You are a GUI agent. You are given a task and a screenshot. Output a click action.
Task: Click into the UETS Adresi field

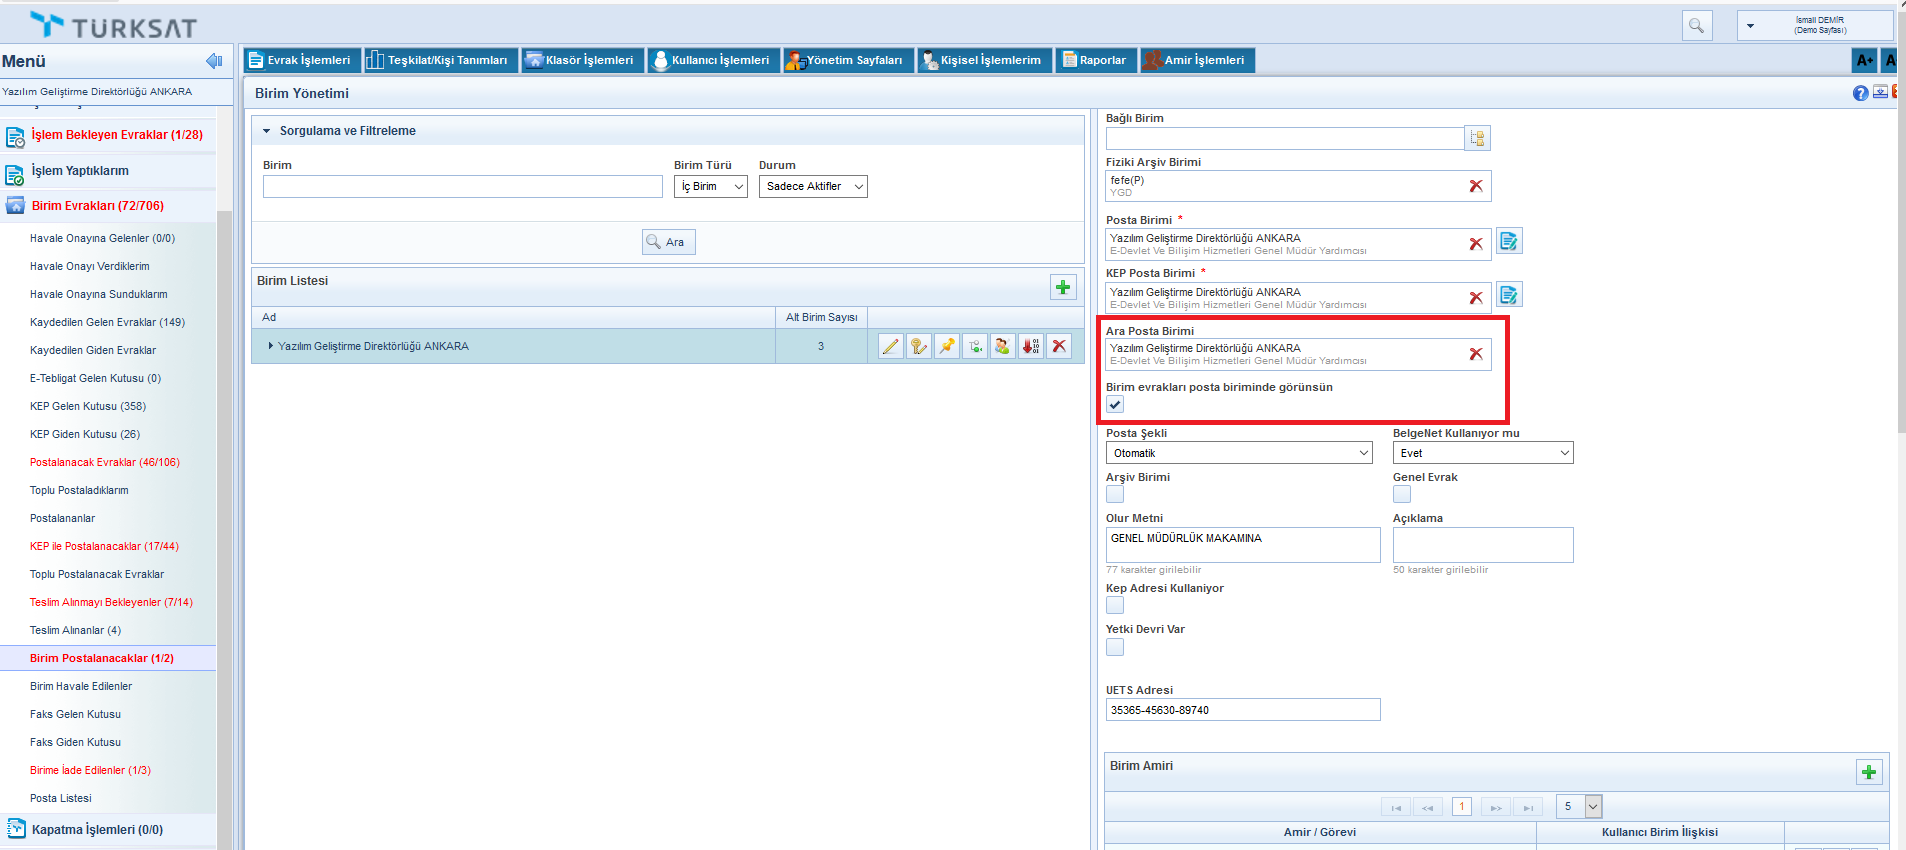click(x=1242, y=710)
